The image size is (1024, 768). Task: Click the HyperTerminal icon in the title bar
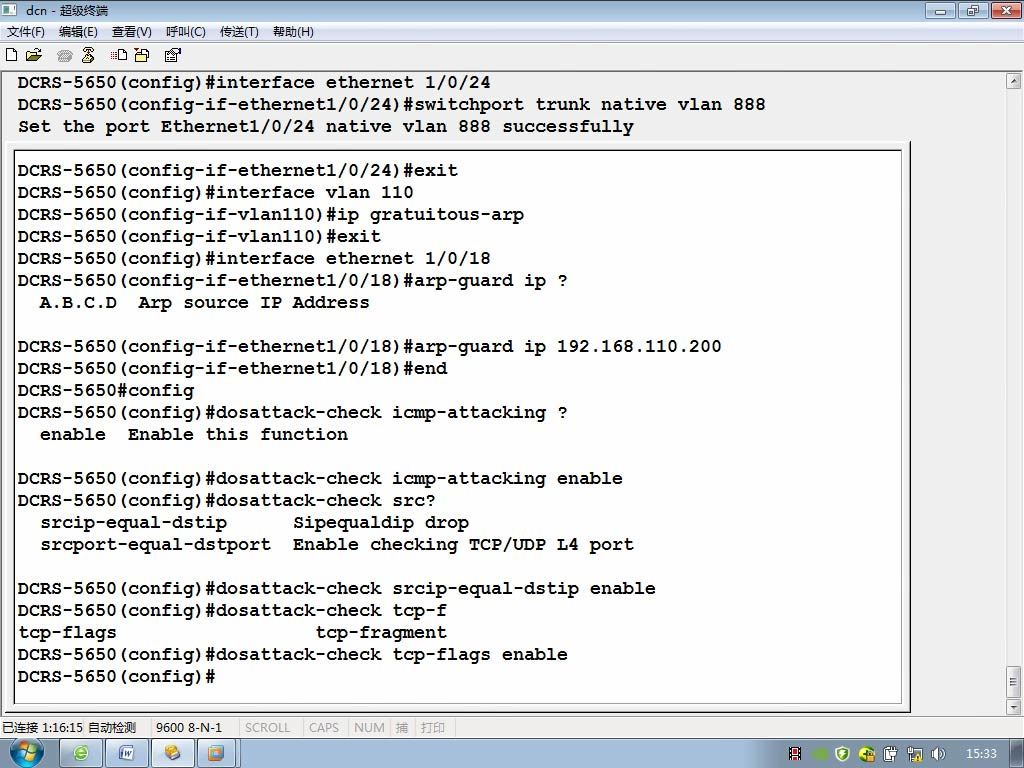[x=10, y=10]
